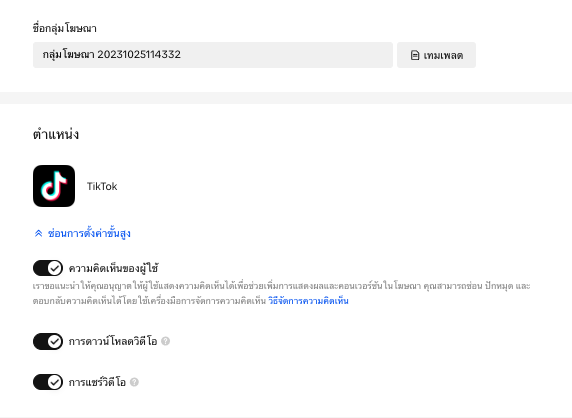Viewport: 572px width, 418px height.
Task: Open the เทมเพลต template button
Action: (x=436, y=55)
